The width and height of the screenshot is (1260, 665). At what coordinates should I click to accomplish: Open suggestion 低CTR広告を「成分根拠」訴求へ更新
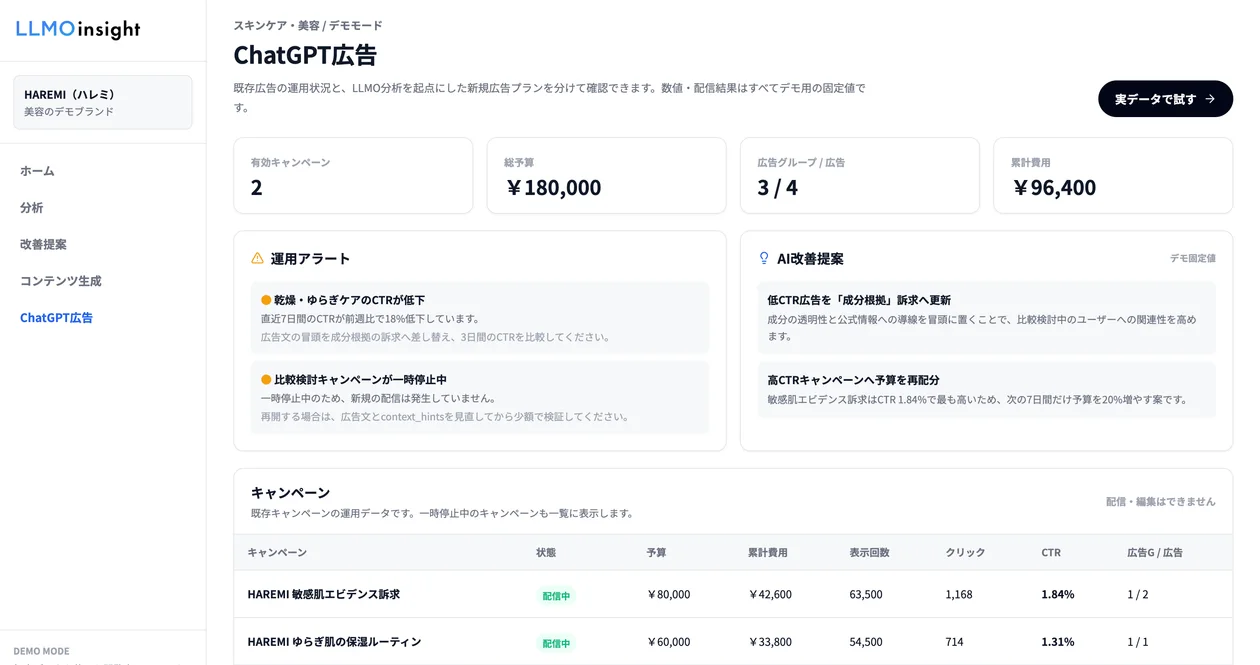[987, 318]
